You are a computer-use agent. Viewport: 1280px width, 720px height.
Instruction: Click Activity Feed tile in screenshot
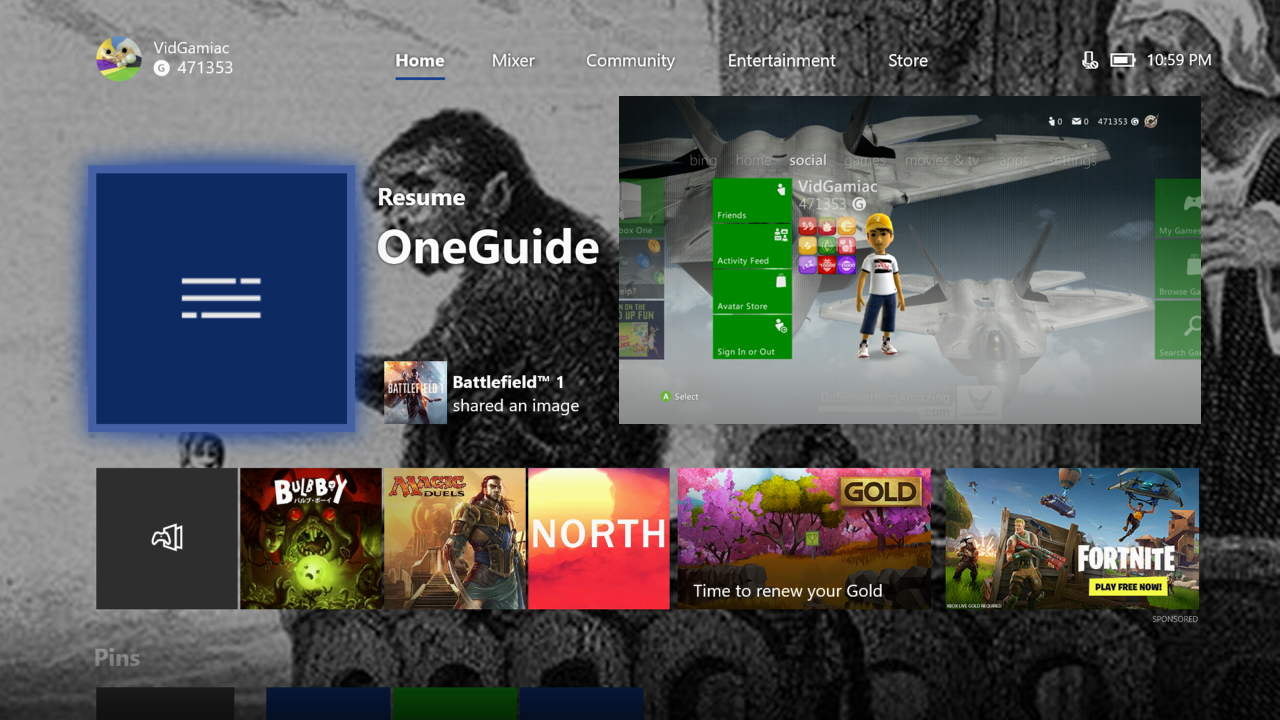click(x=752, y=246)
